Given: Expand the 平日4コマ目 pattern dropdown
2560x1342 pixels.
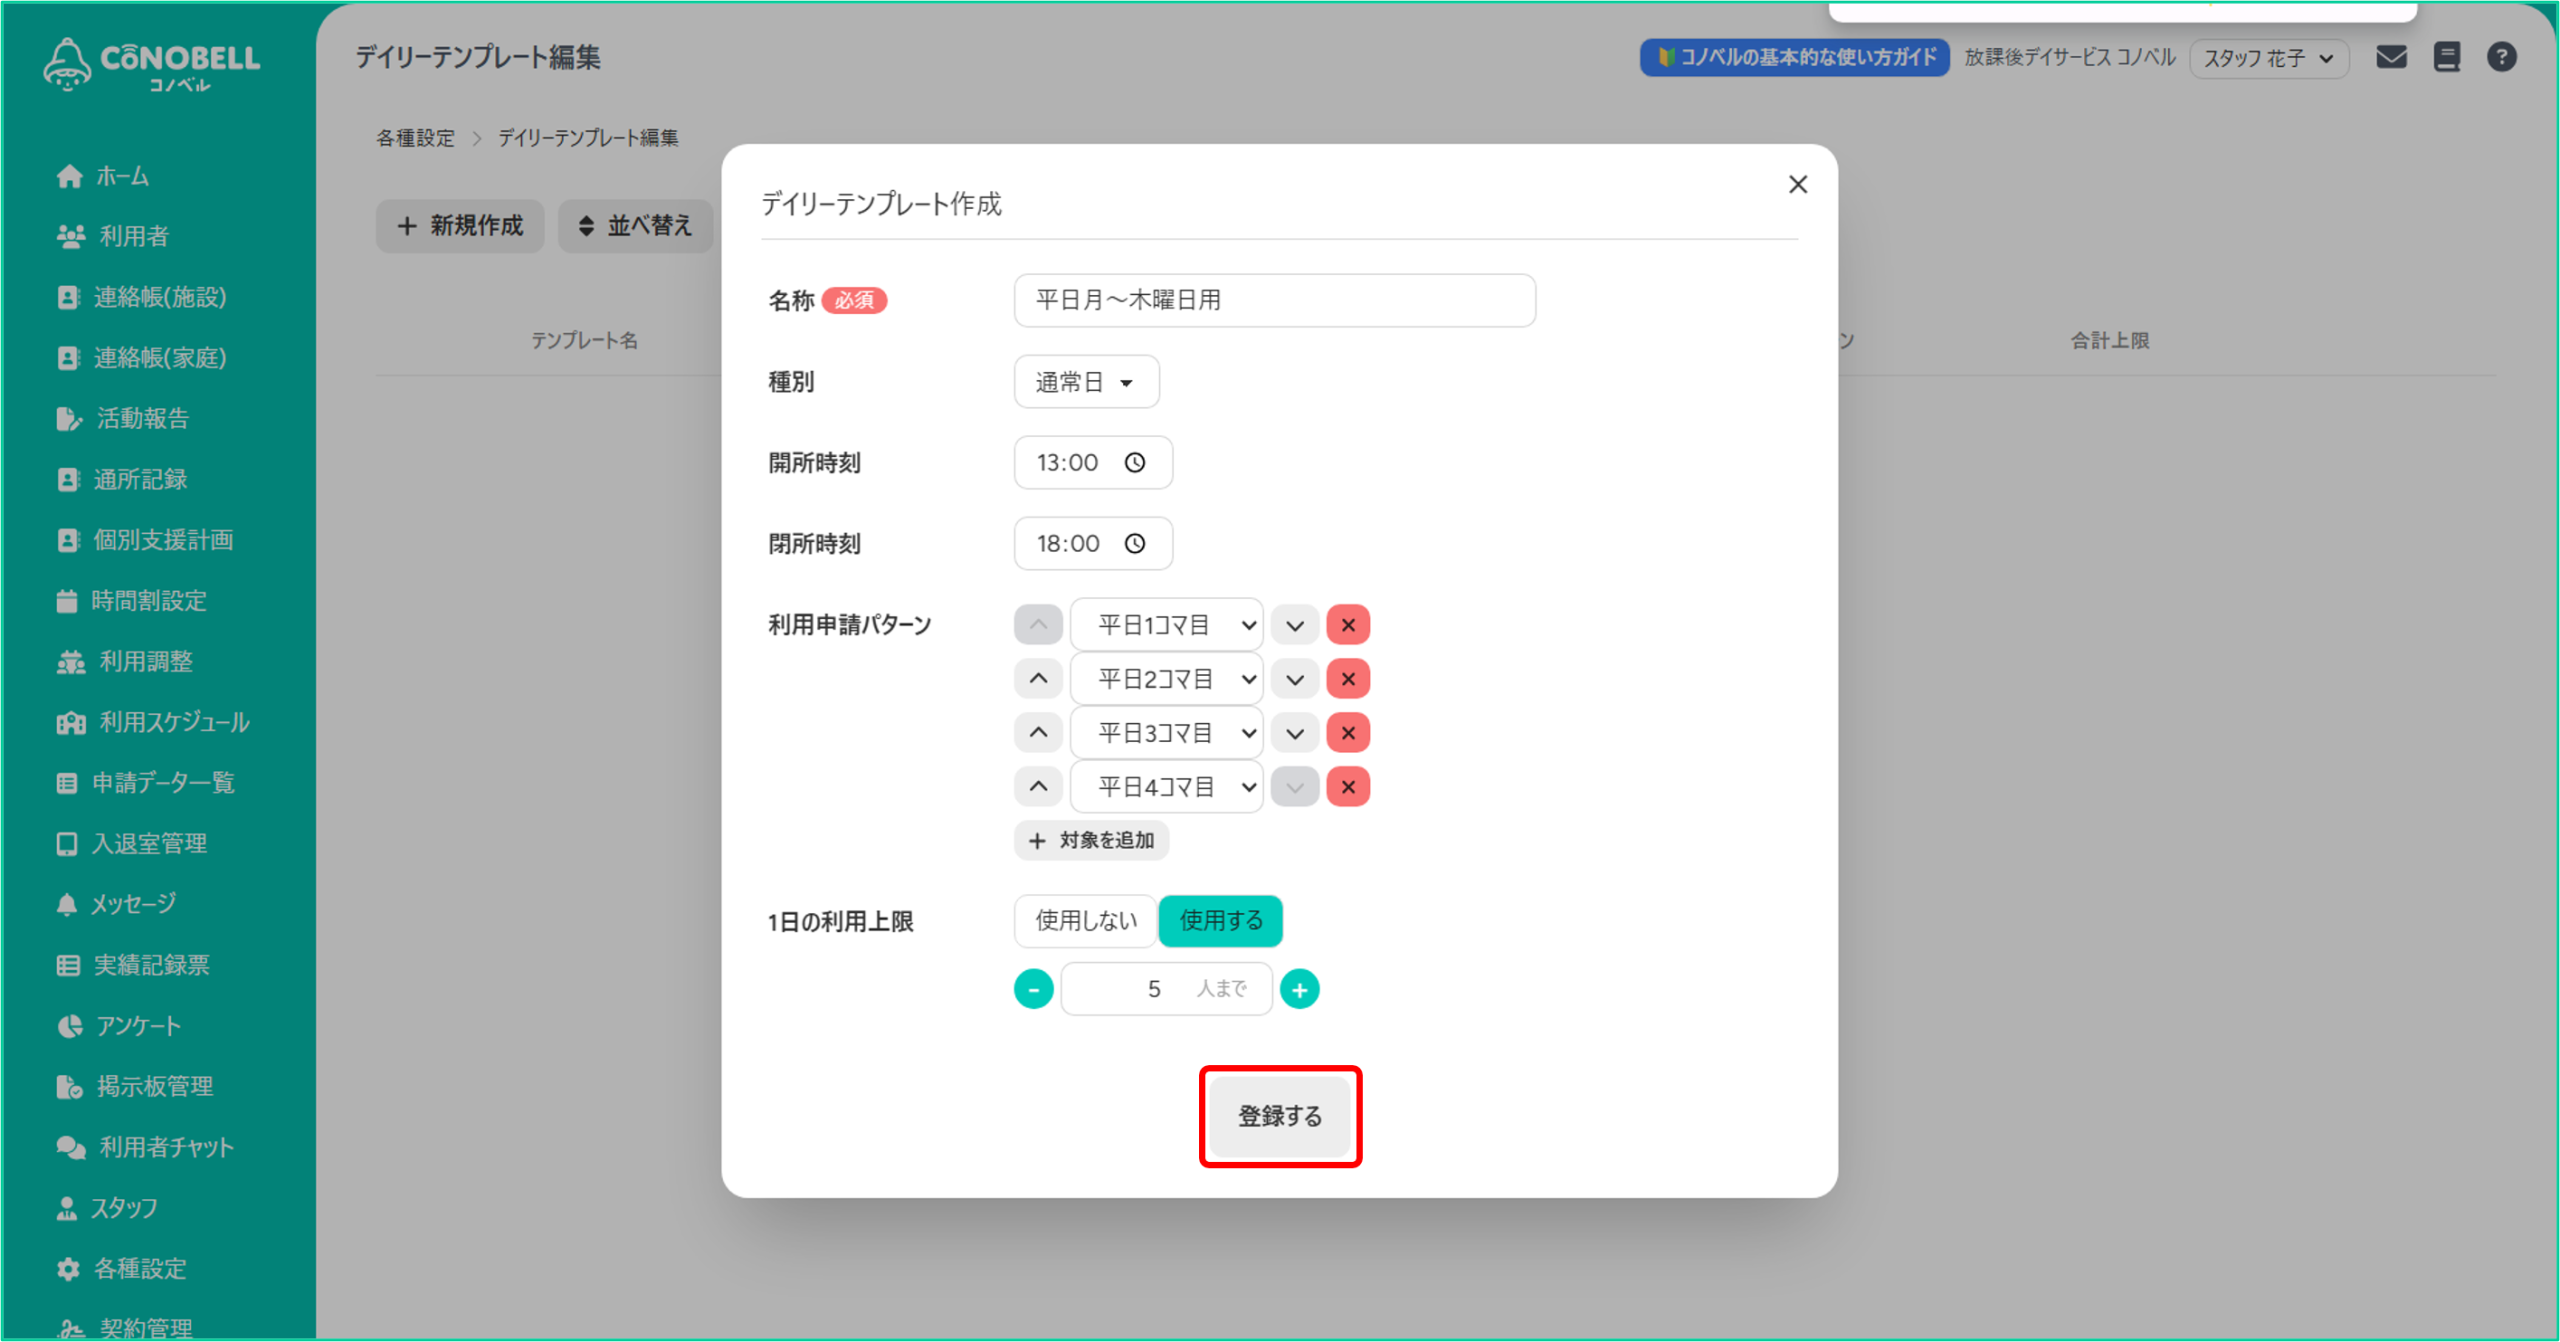Looking at the screenshot, I should click(x=1167, y=787).
